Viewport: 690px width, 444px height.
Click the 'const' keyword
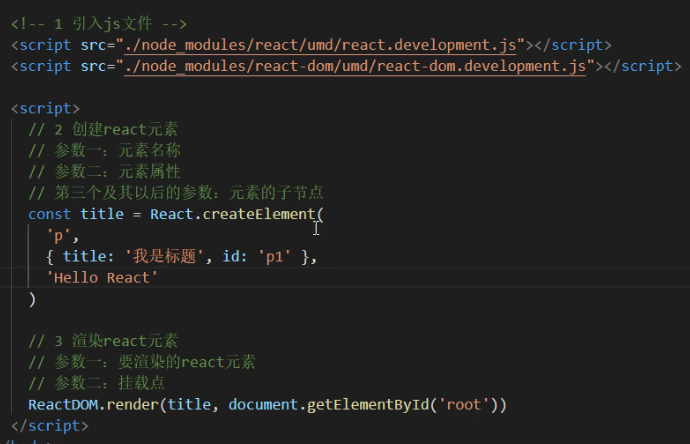point(49,214)
